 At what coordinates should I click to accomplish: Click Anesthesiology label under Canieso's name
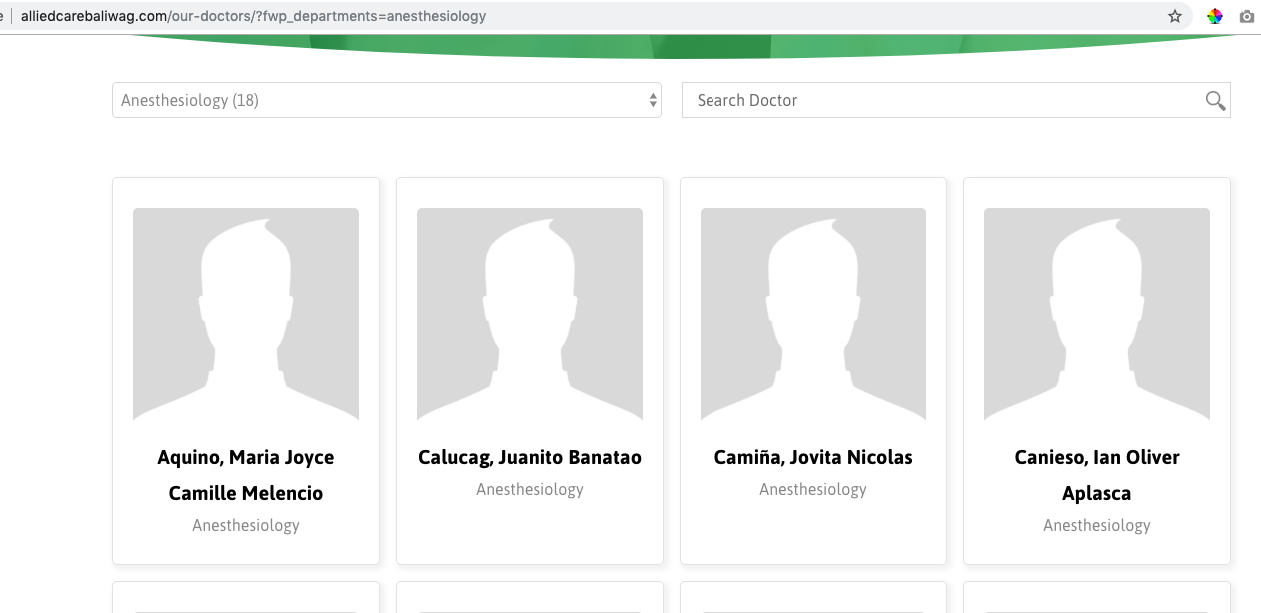(1097, 525)
